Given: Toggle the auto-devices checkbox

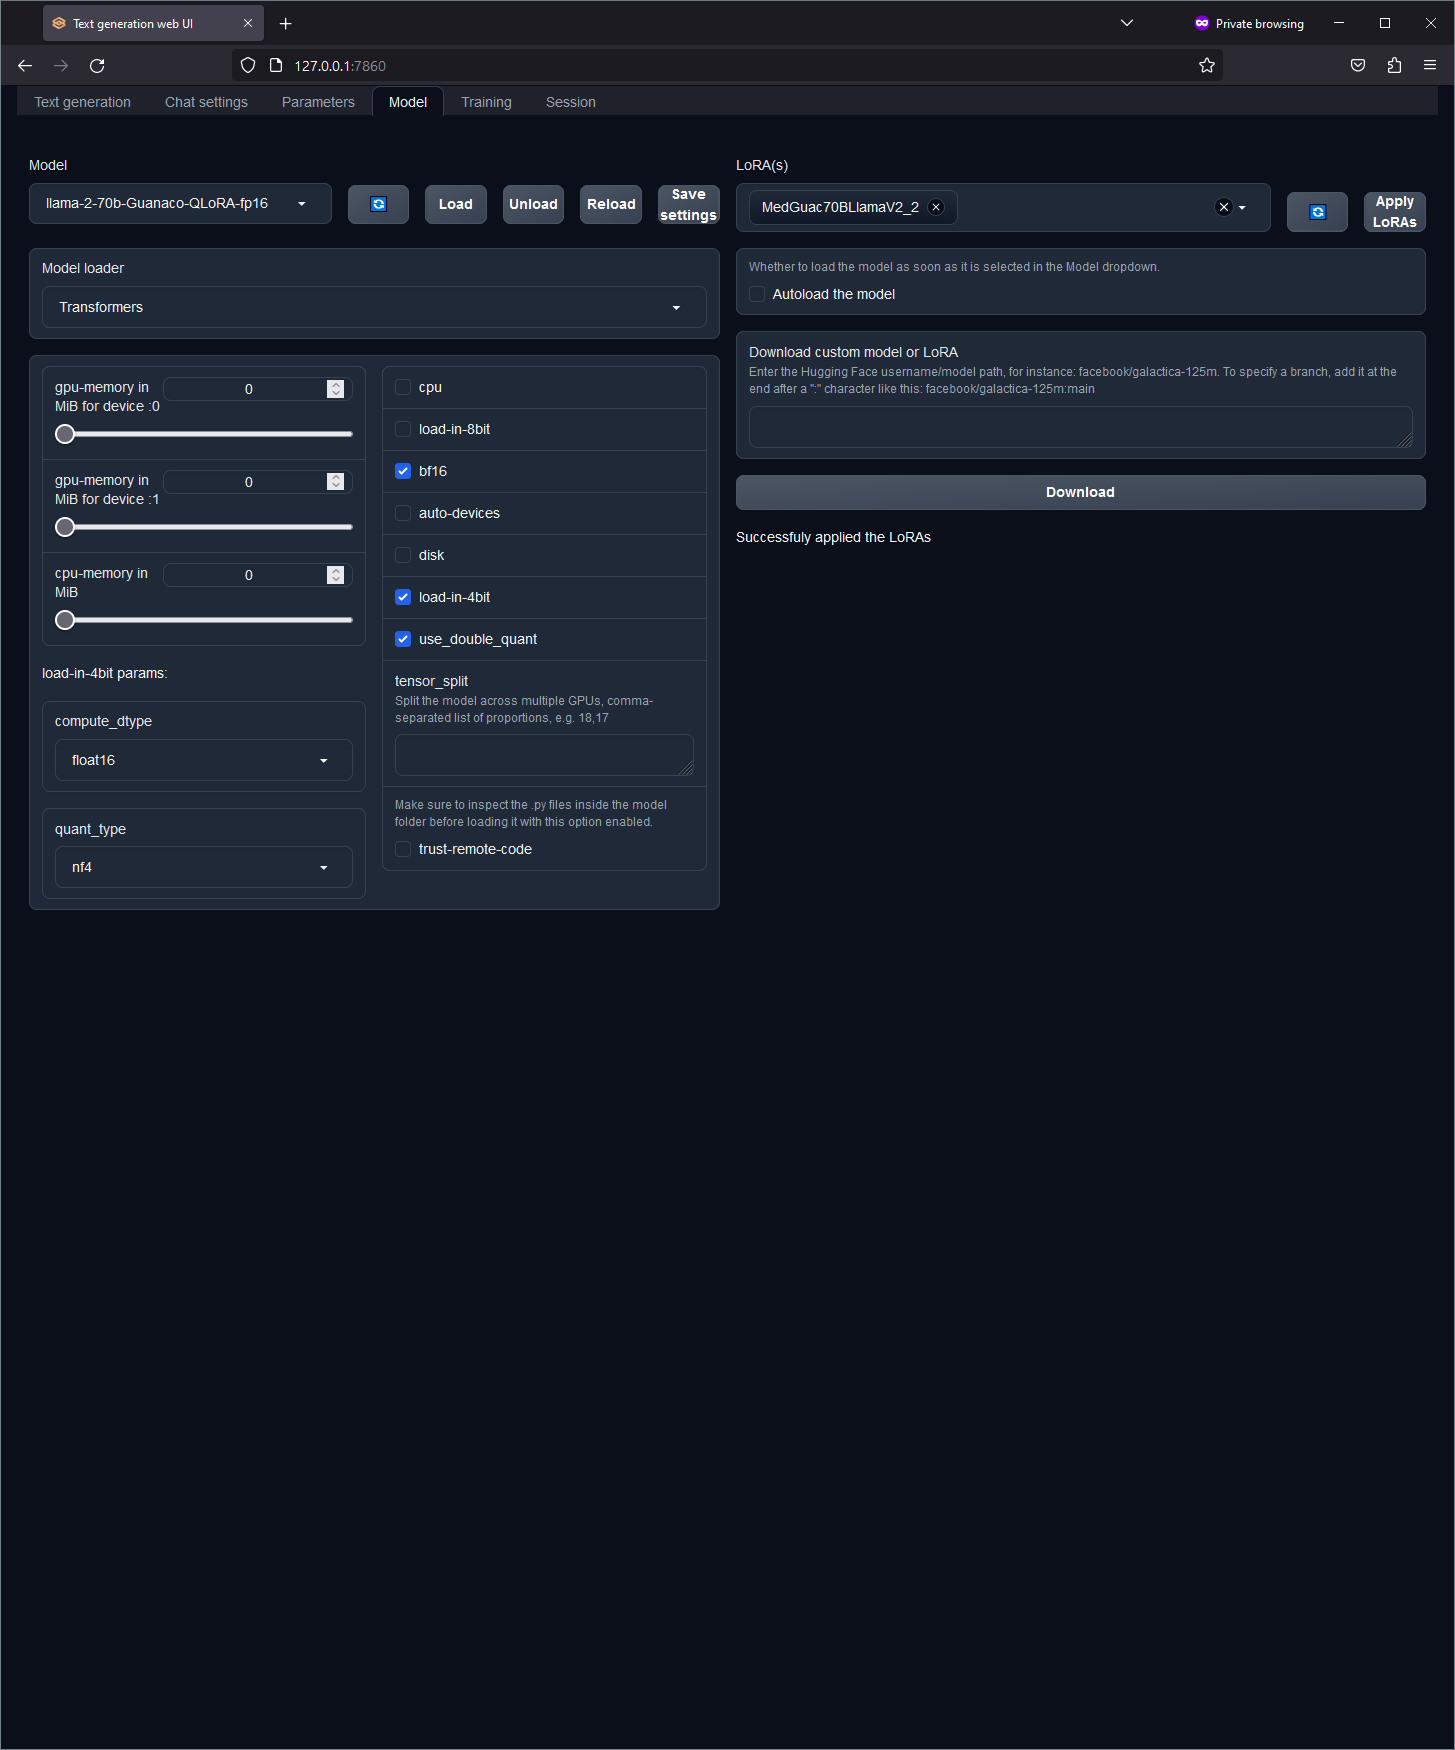Looking at the screenshot, I should tap(403, 513).
